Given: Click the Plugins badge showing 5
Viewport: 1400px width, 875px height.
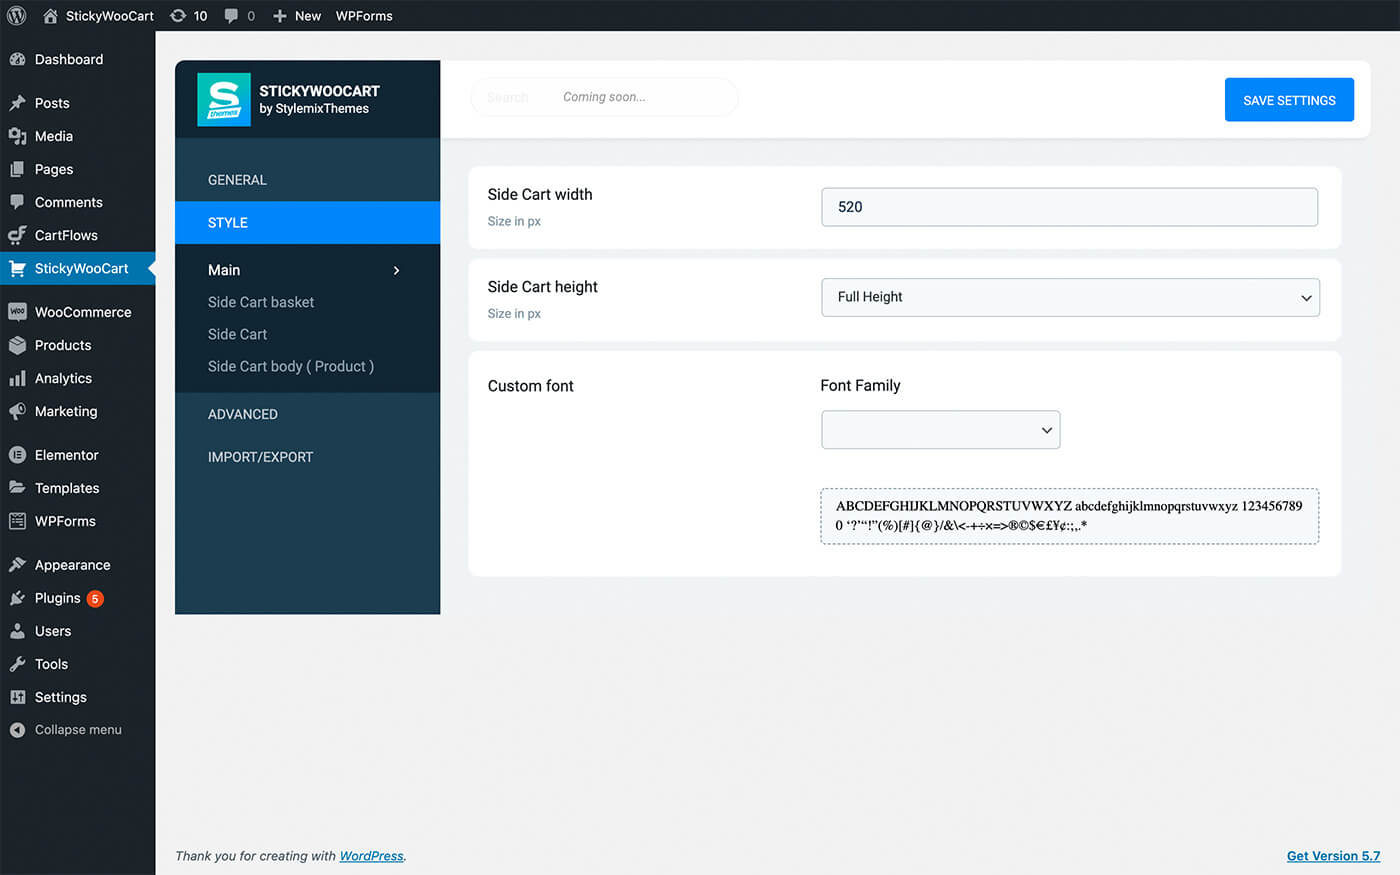Looking at the screenshot, I should click(x=95, y=599).
